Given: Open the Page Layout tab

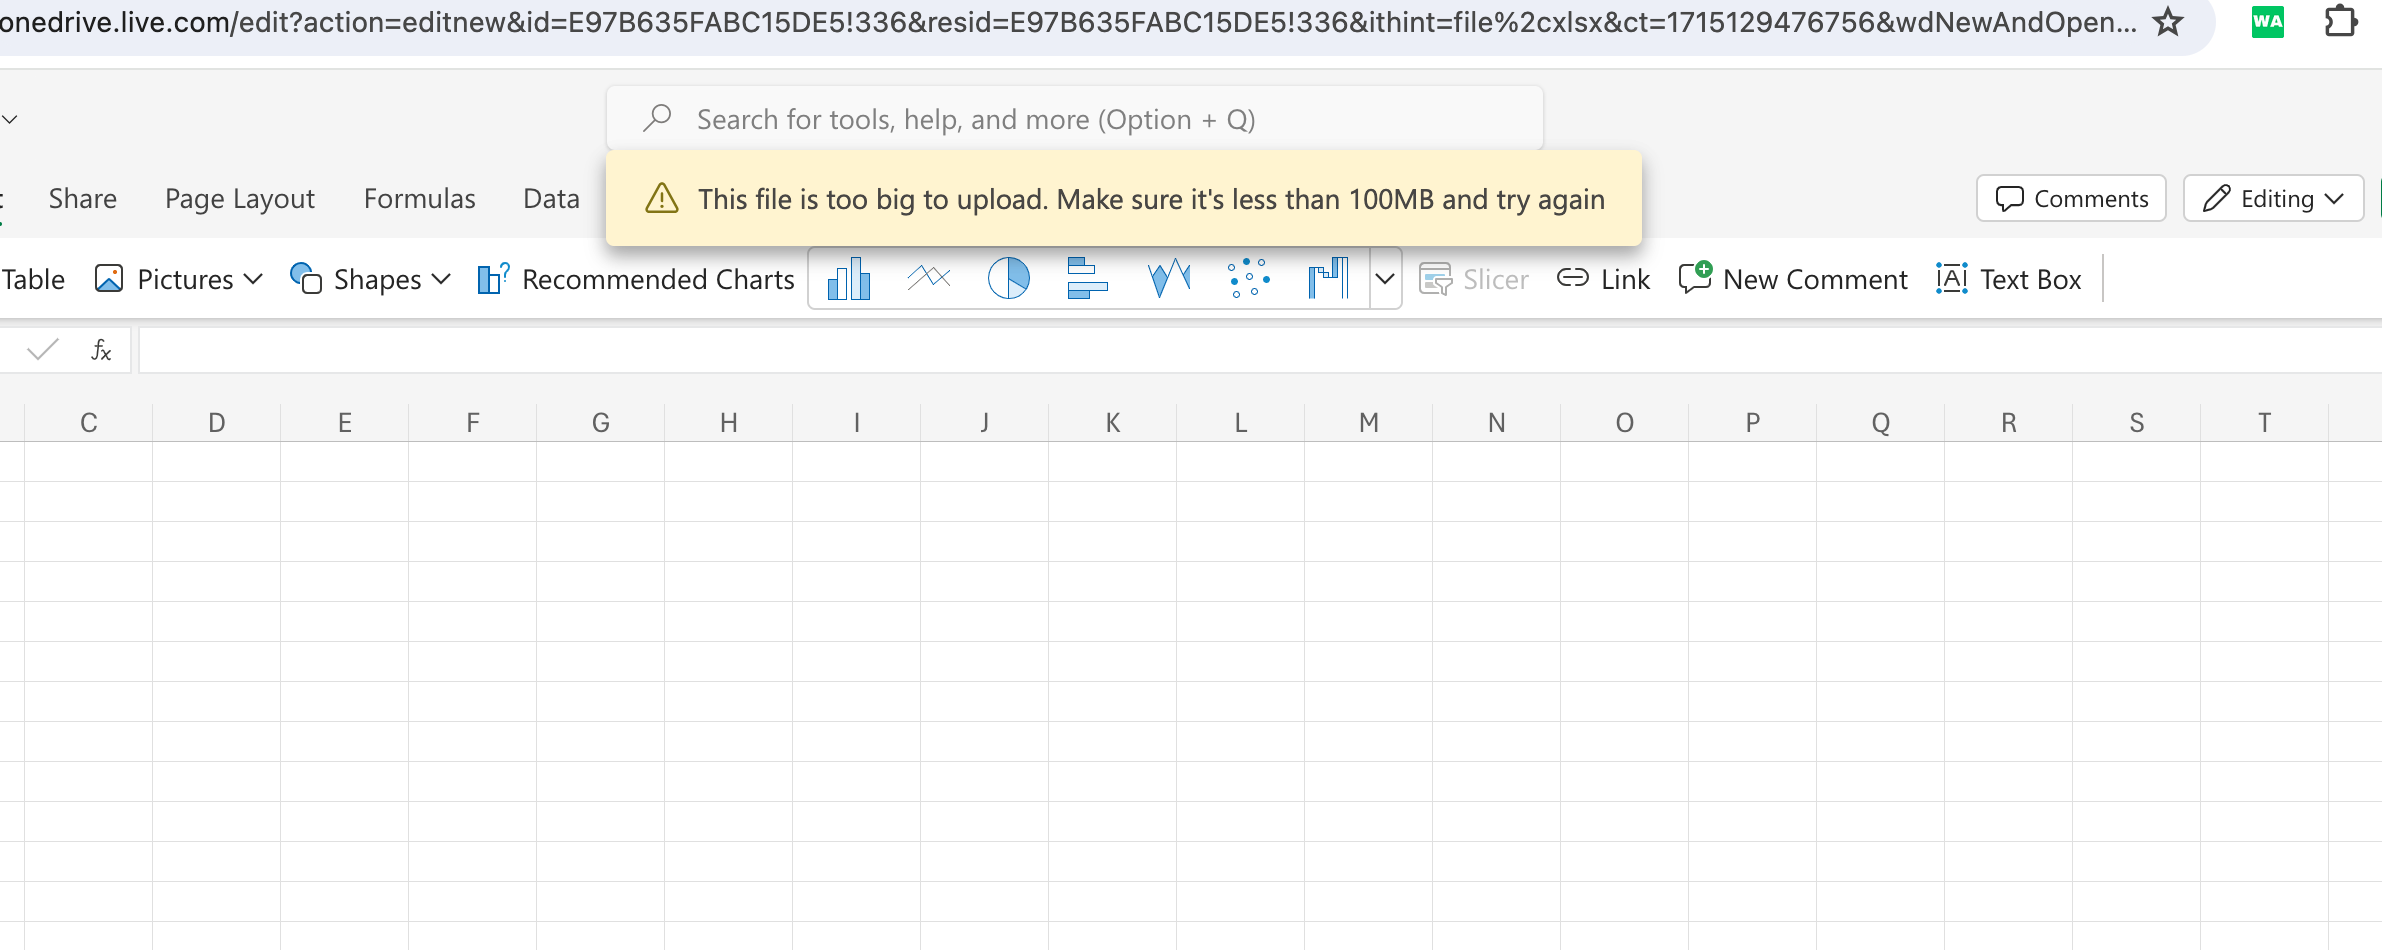Looking at the screenshot, I should click(239, 199).
